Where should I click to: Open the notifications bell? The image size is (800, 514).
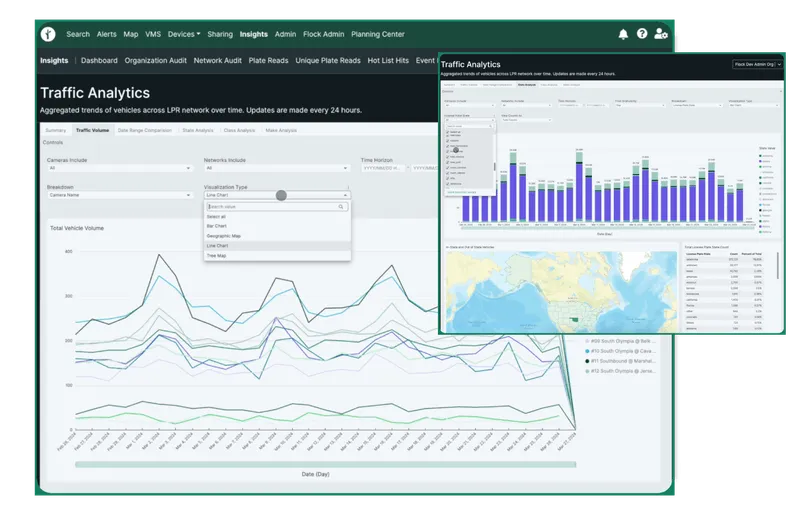(623, 34)
